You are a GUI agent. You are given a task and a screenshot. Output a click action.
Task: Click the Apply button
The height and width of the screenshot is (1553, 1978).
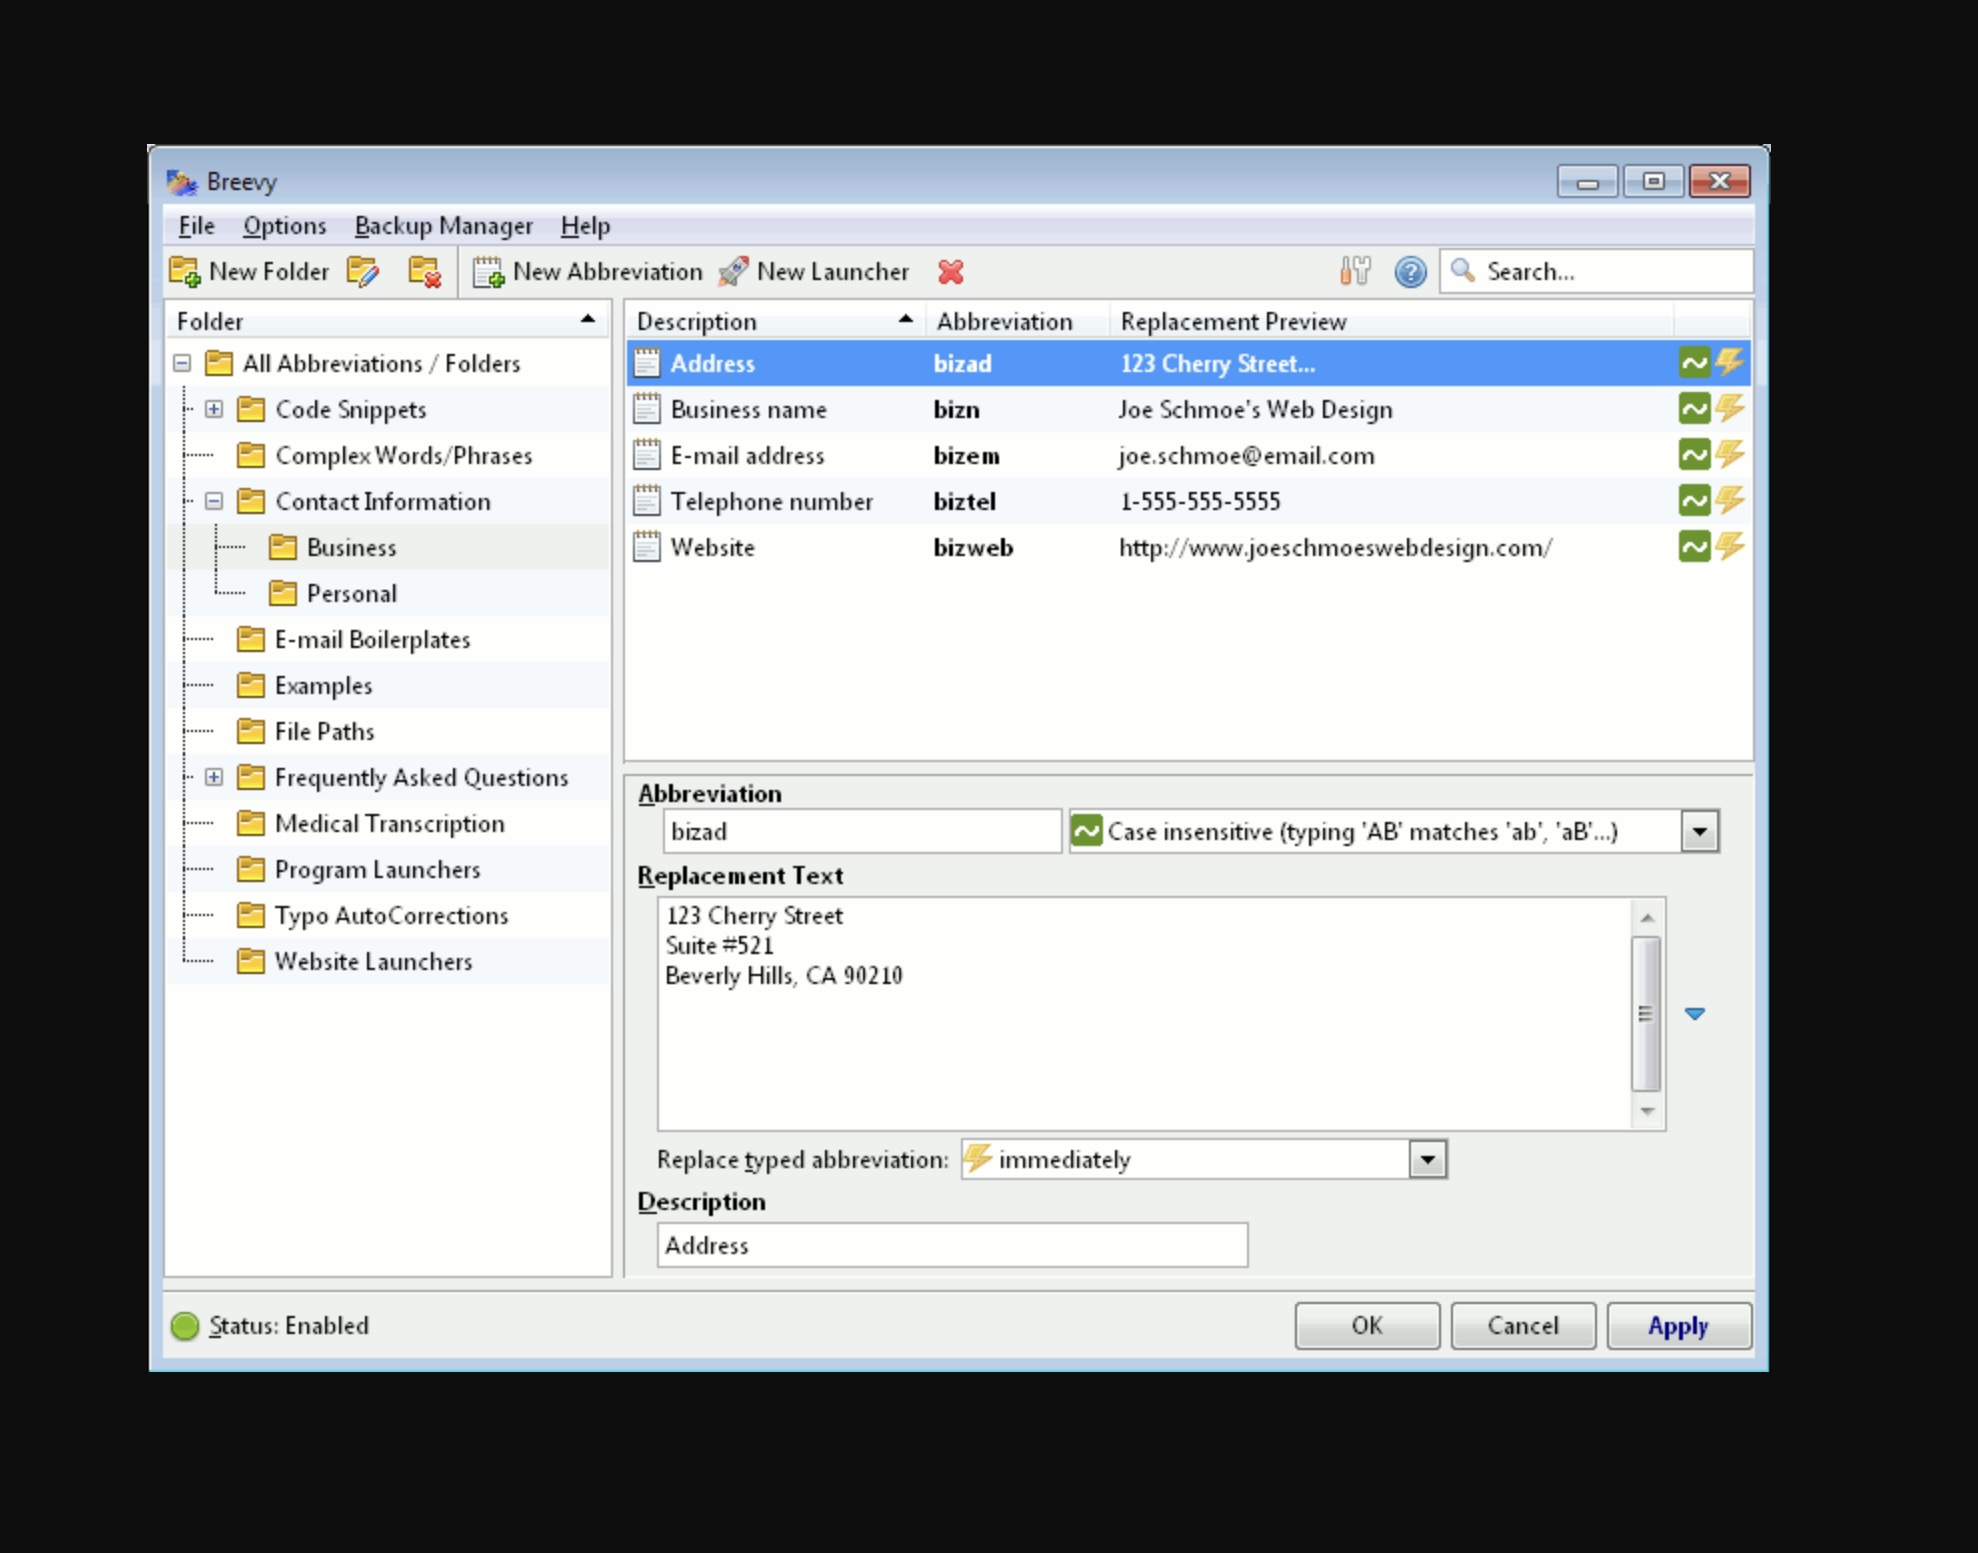coord(1678,1326)
